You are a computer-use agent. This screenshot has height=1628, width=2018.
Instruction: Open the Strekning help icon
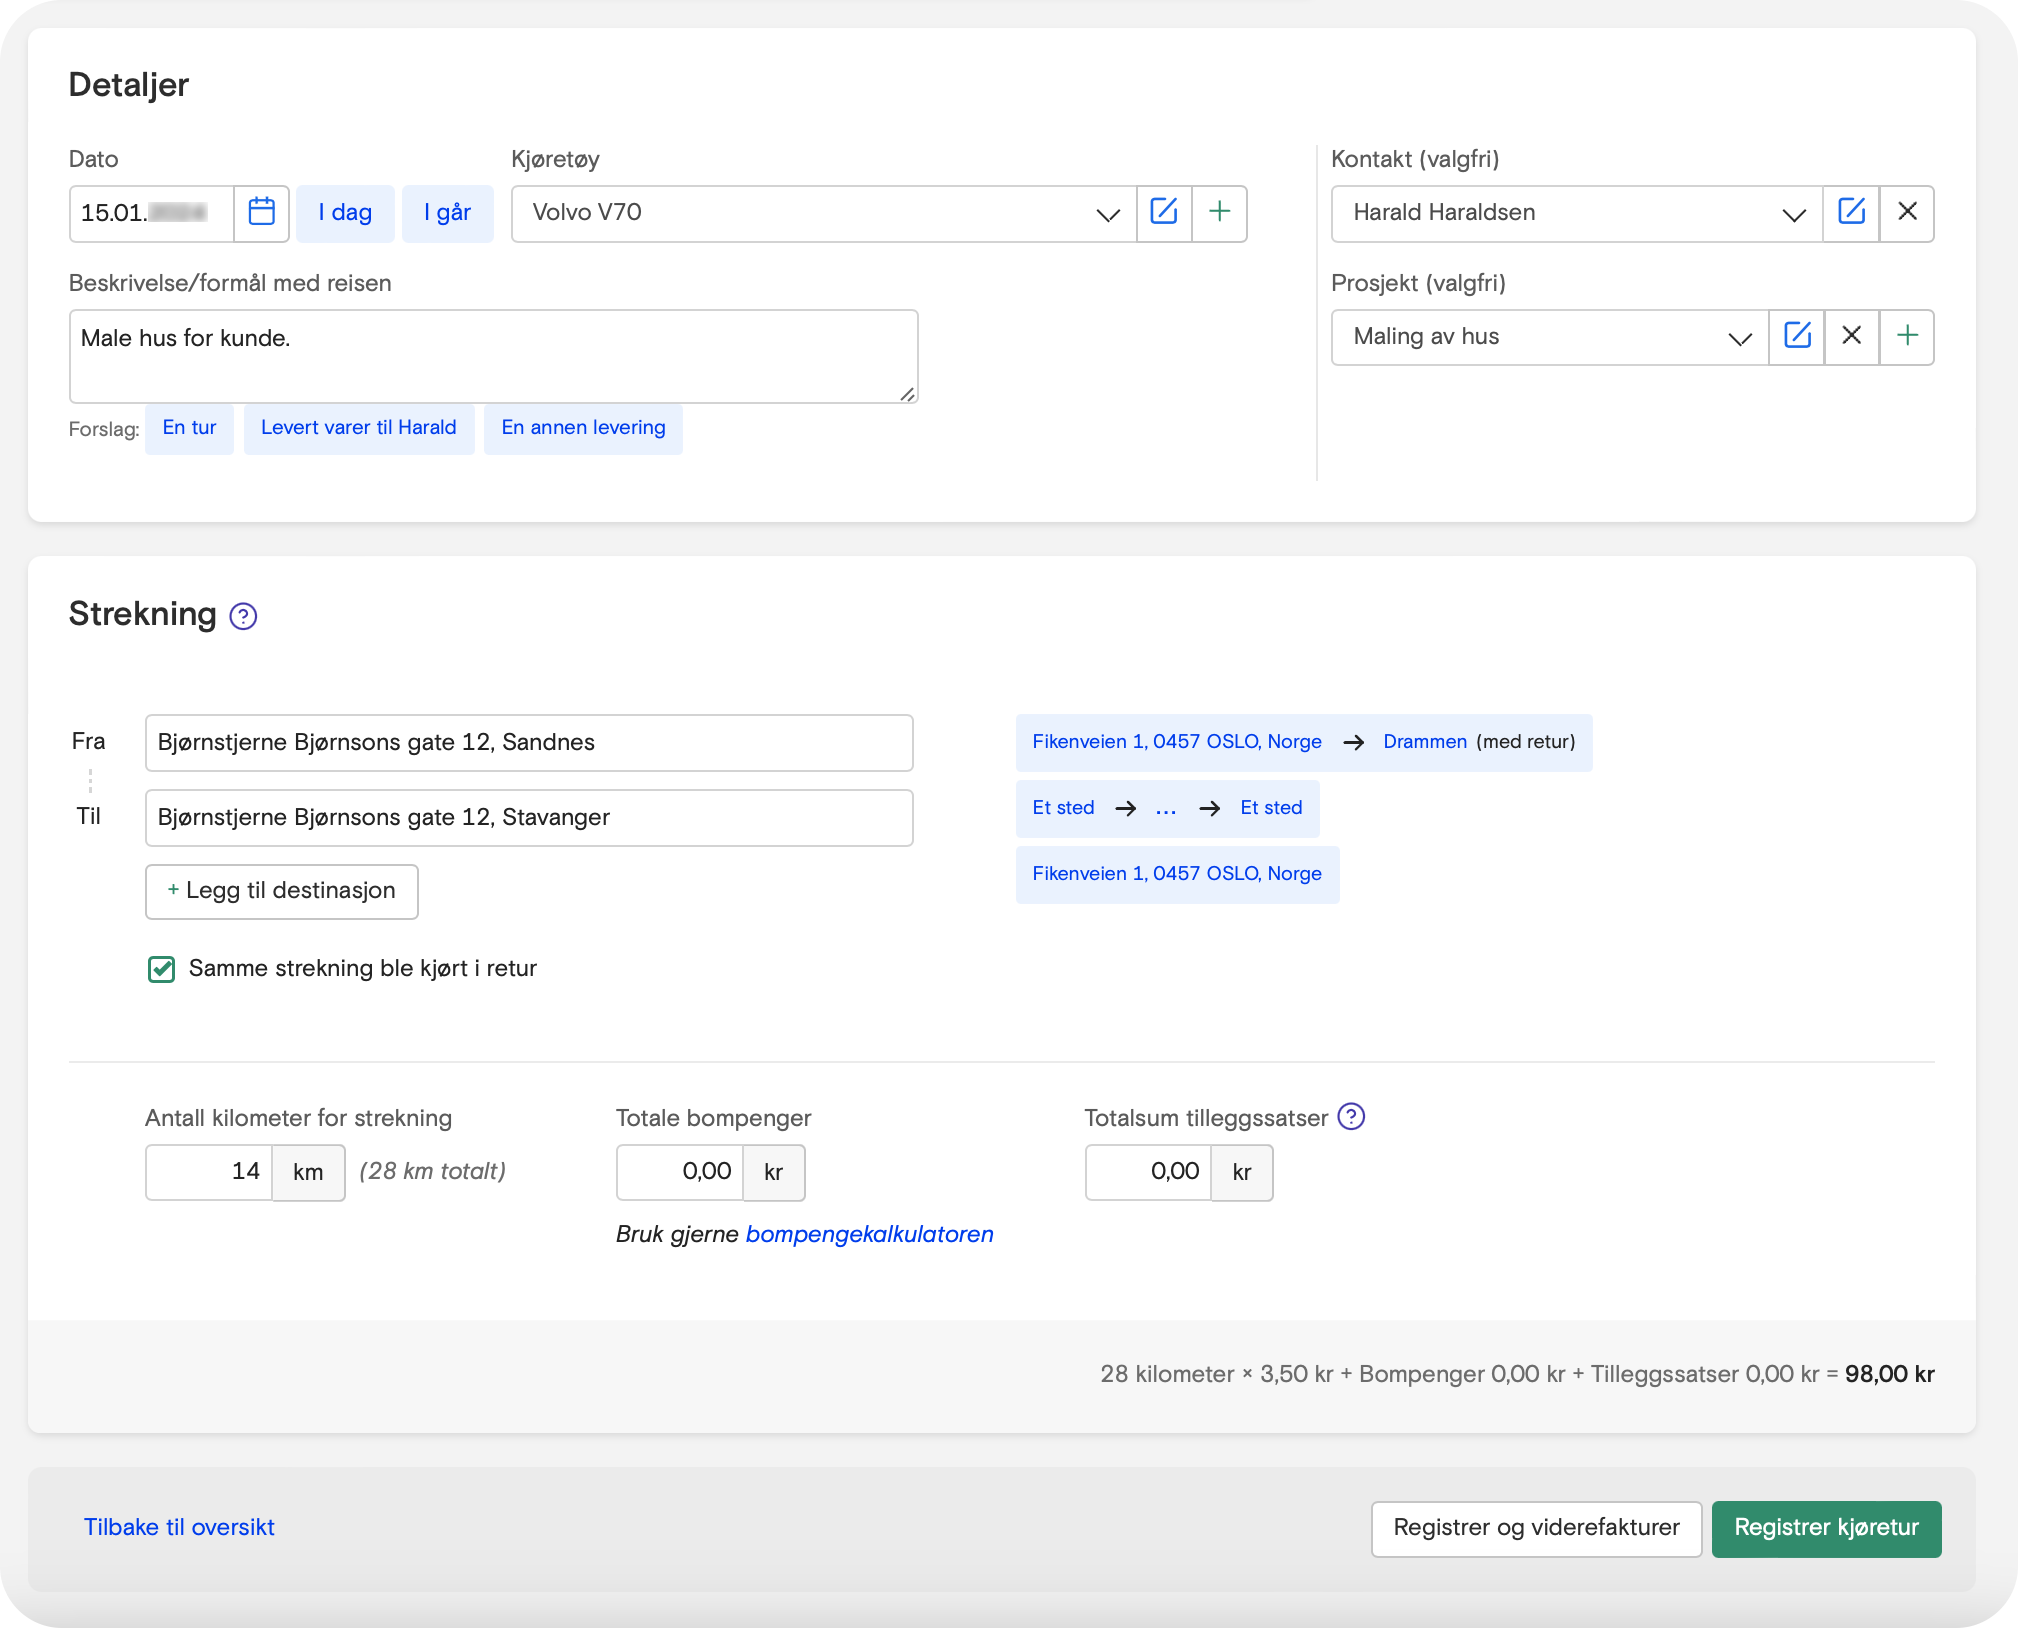243,616
